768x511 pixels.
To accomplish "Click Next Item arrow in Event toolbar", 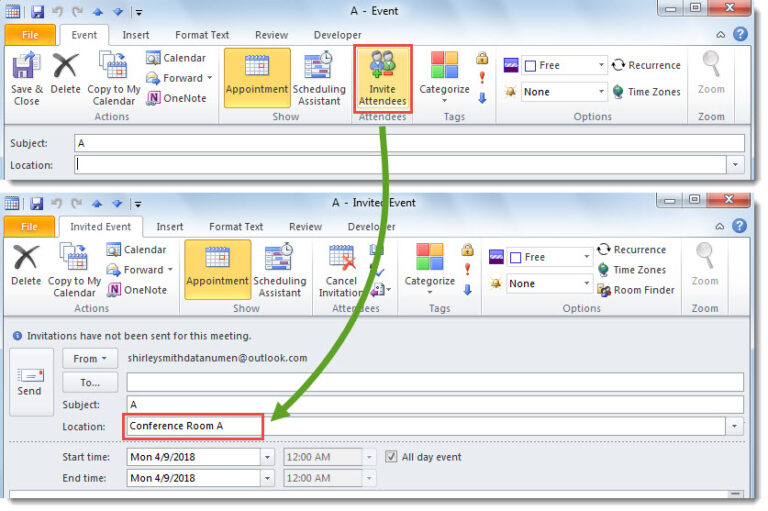I will coord(118,12).
